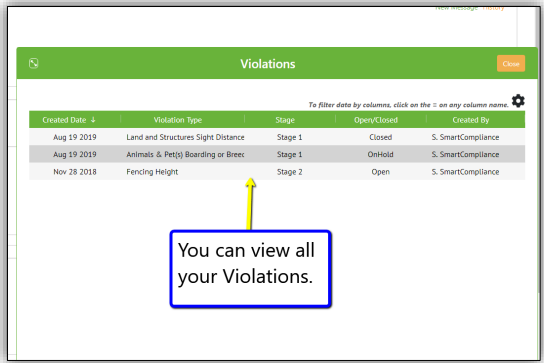Click the Open/Closed column header
This screenshot has width=544, height=363.
(x=376, y=120)
